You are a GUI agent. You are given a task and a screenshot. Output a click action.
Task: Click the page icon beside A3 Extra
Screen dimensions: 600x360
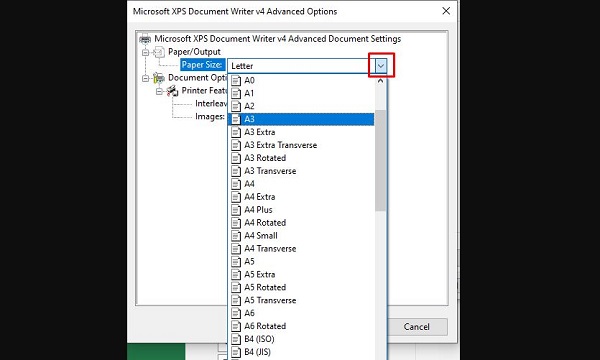point(236,132)
